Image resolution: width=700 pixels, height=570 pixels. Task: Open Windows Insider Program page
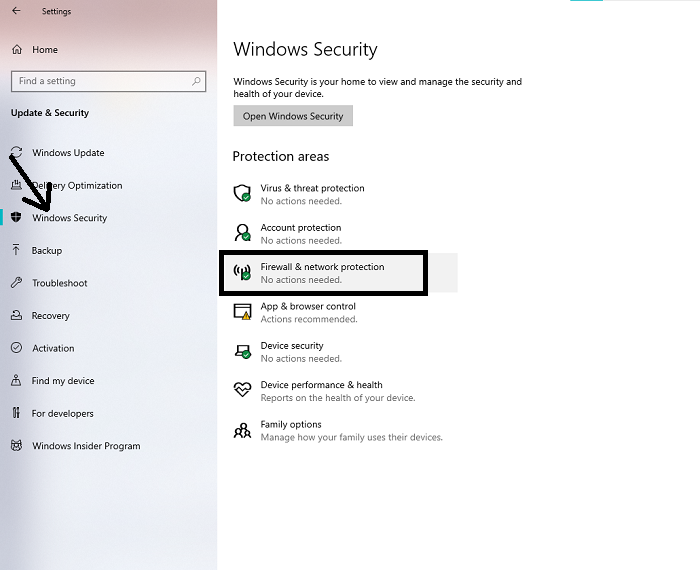[86, 446]
